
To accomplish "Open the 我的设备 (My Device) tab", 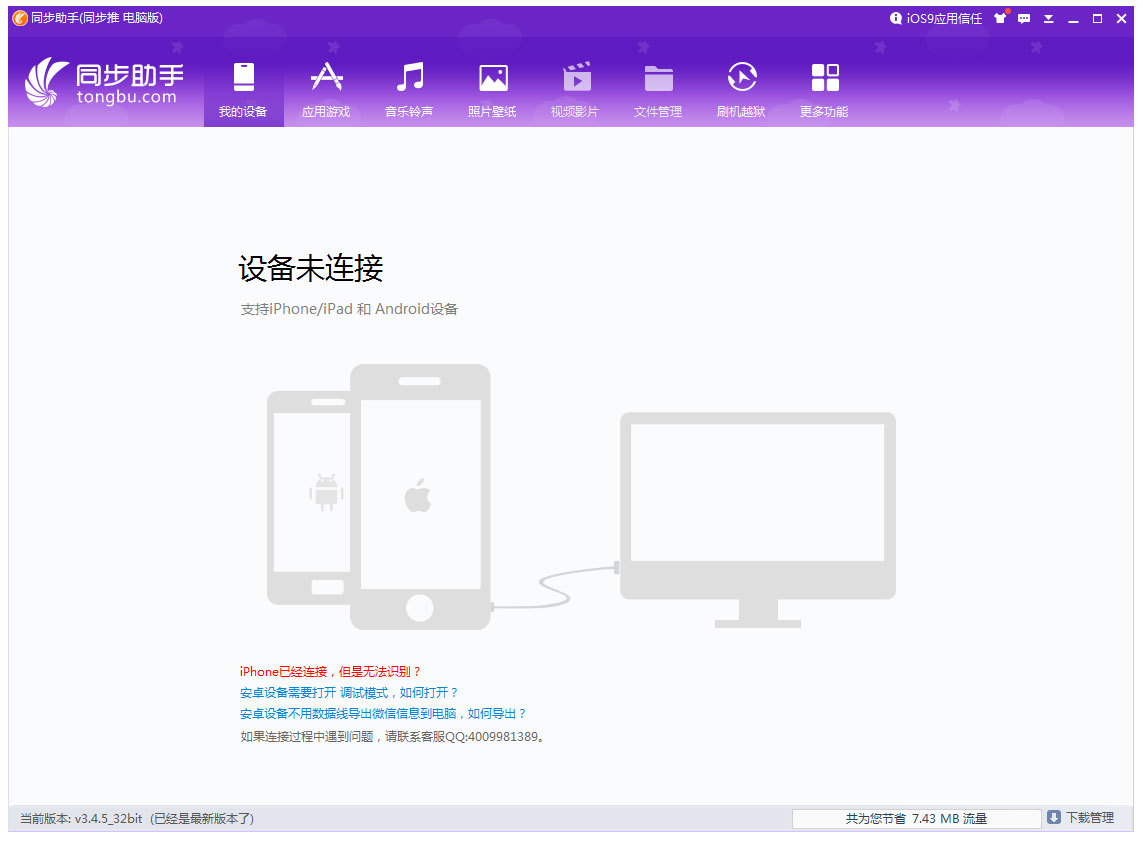I will (243, 90).
